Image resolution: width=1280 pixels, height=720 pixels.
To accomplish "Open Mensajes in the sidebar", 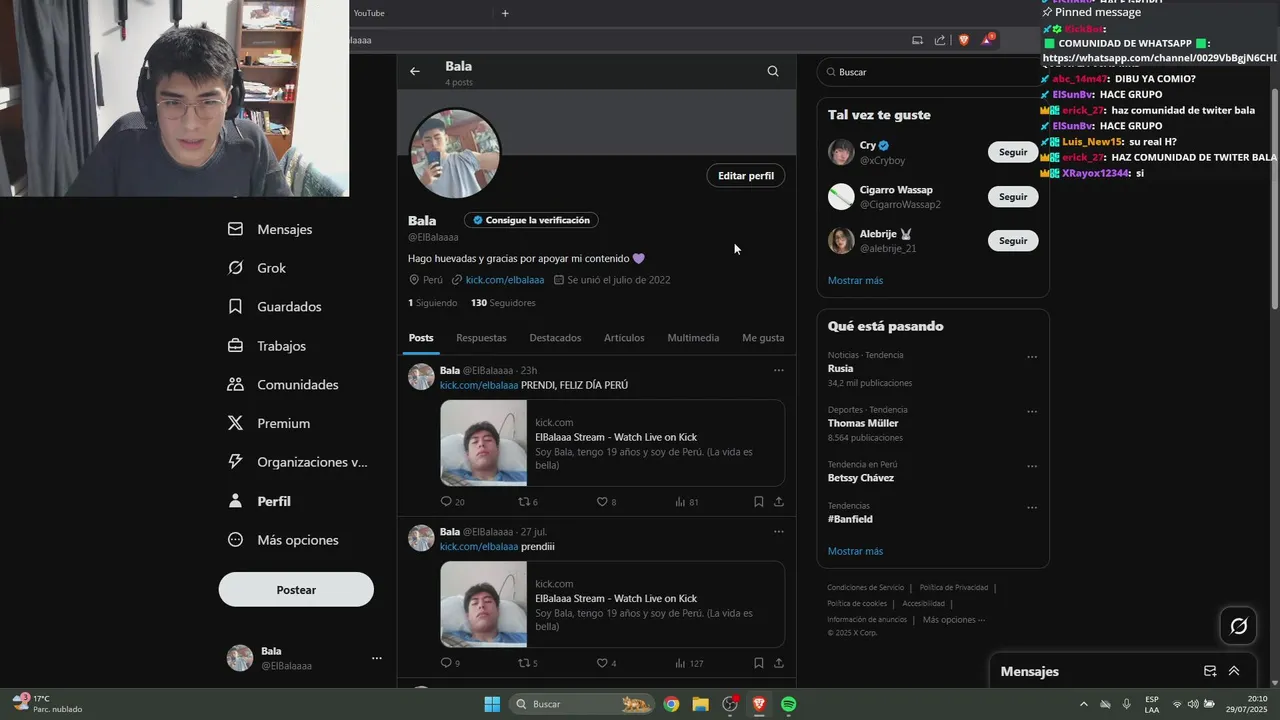I will (x=270, y=229).
